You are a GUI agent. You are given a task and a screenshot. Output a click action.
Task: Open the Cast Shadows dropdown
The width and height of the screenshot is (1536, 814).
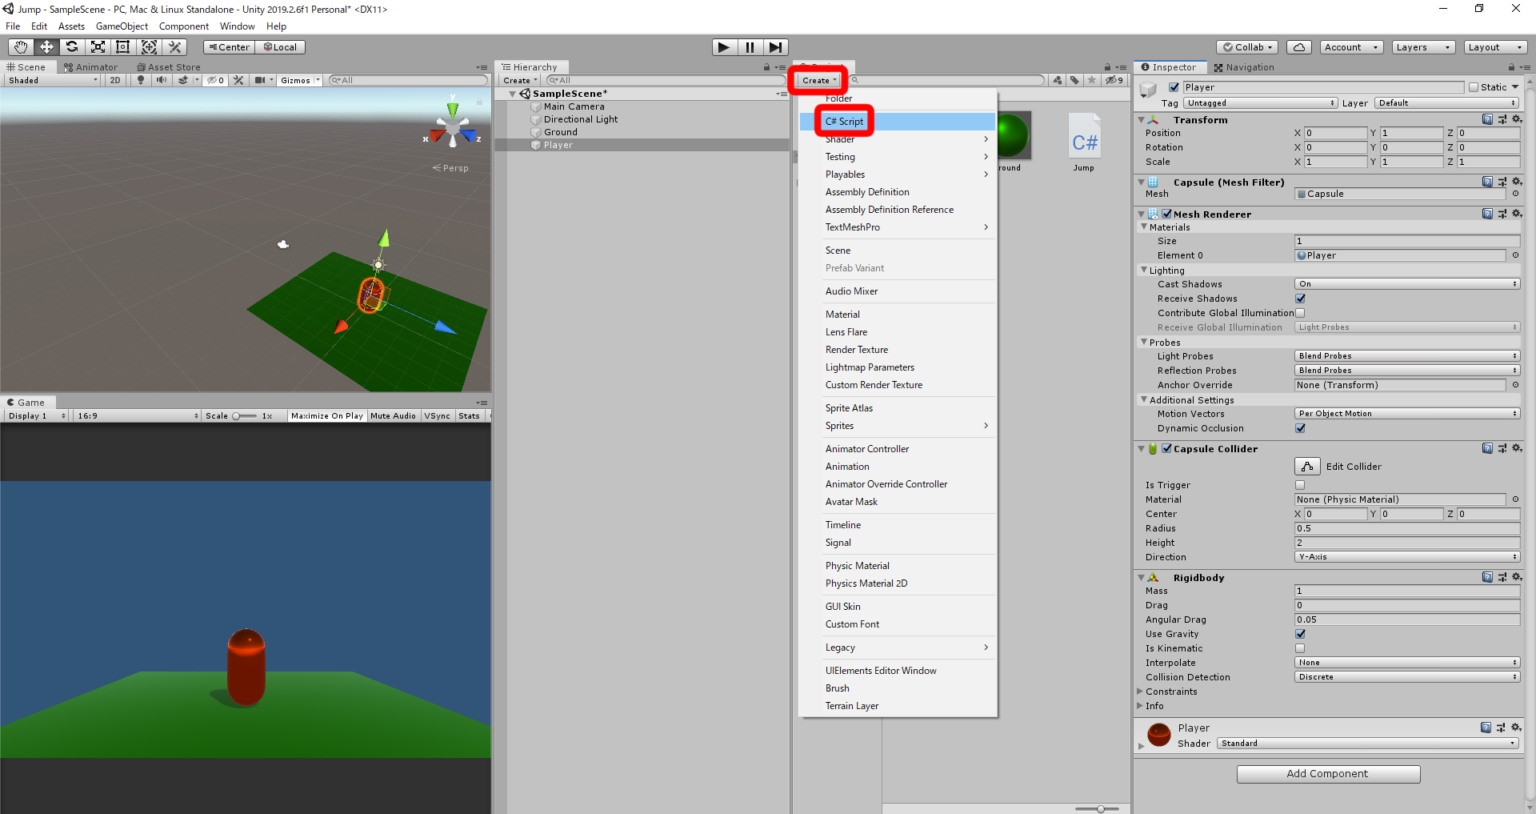coord(1406,283)
